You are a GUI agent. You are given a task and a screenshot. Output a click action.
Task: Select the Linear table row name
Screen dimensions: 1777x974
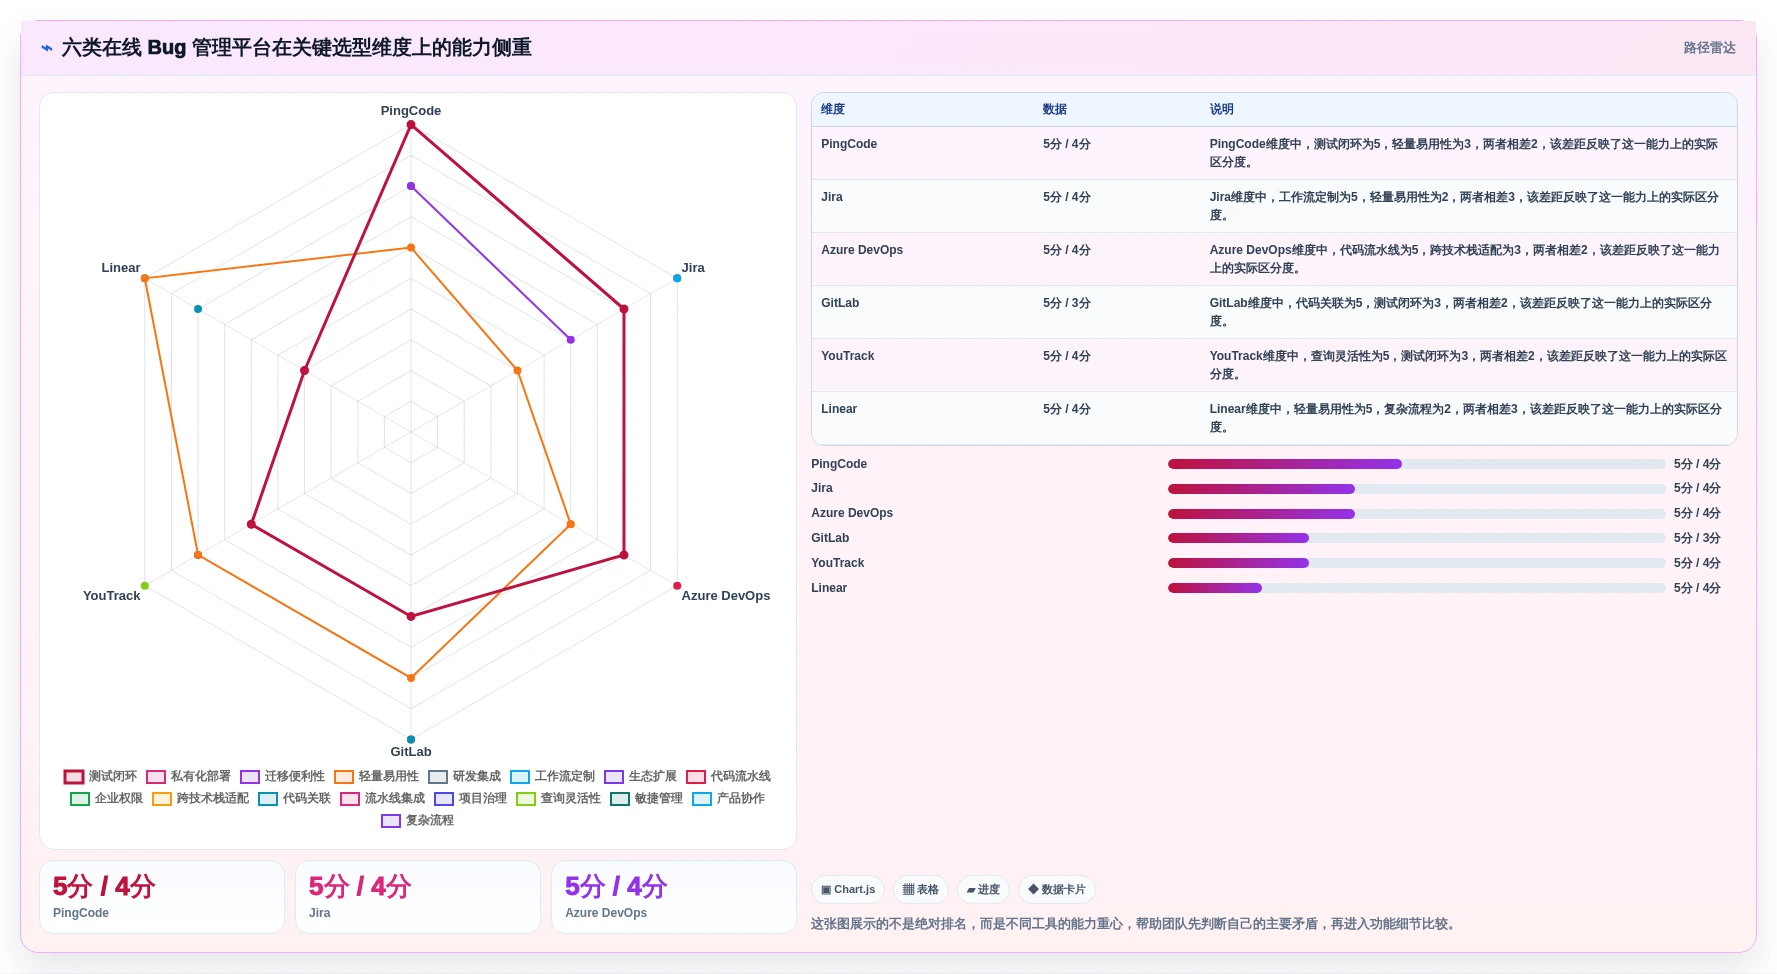[x=839, y=409]
